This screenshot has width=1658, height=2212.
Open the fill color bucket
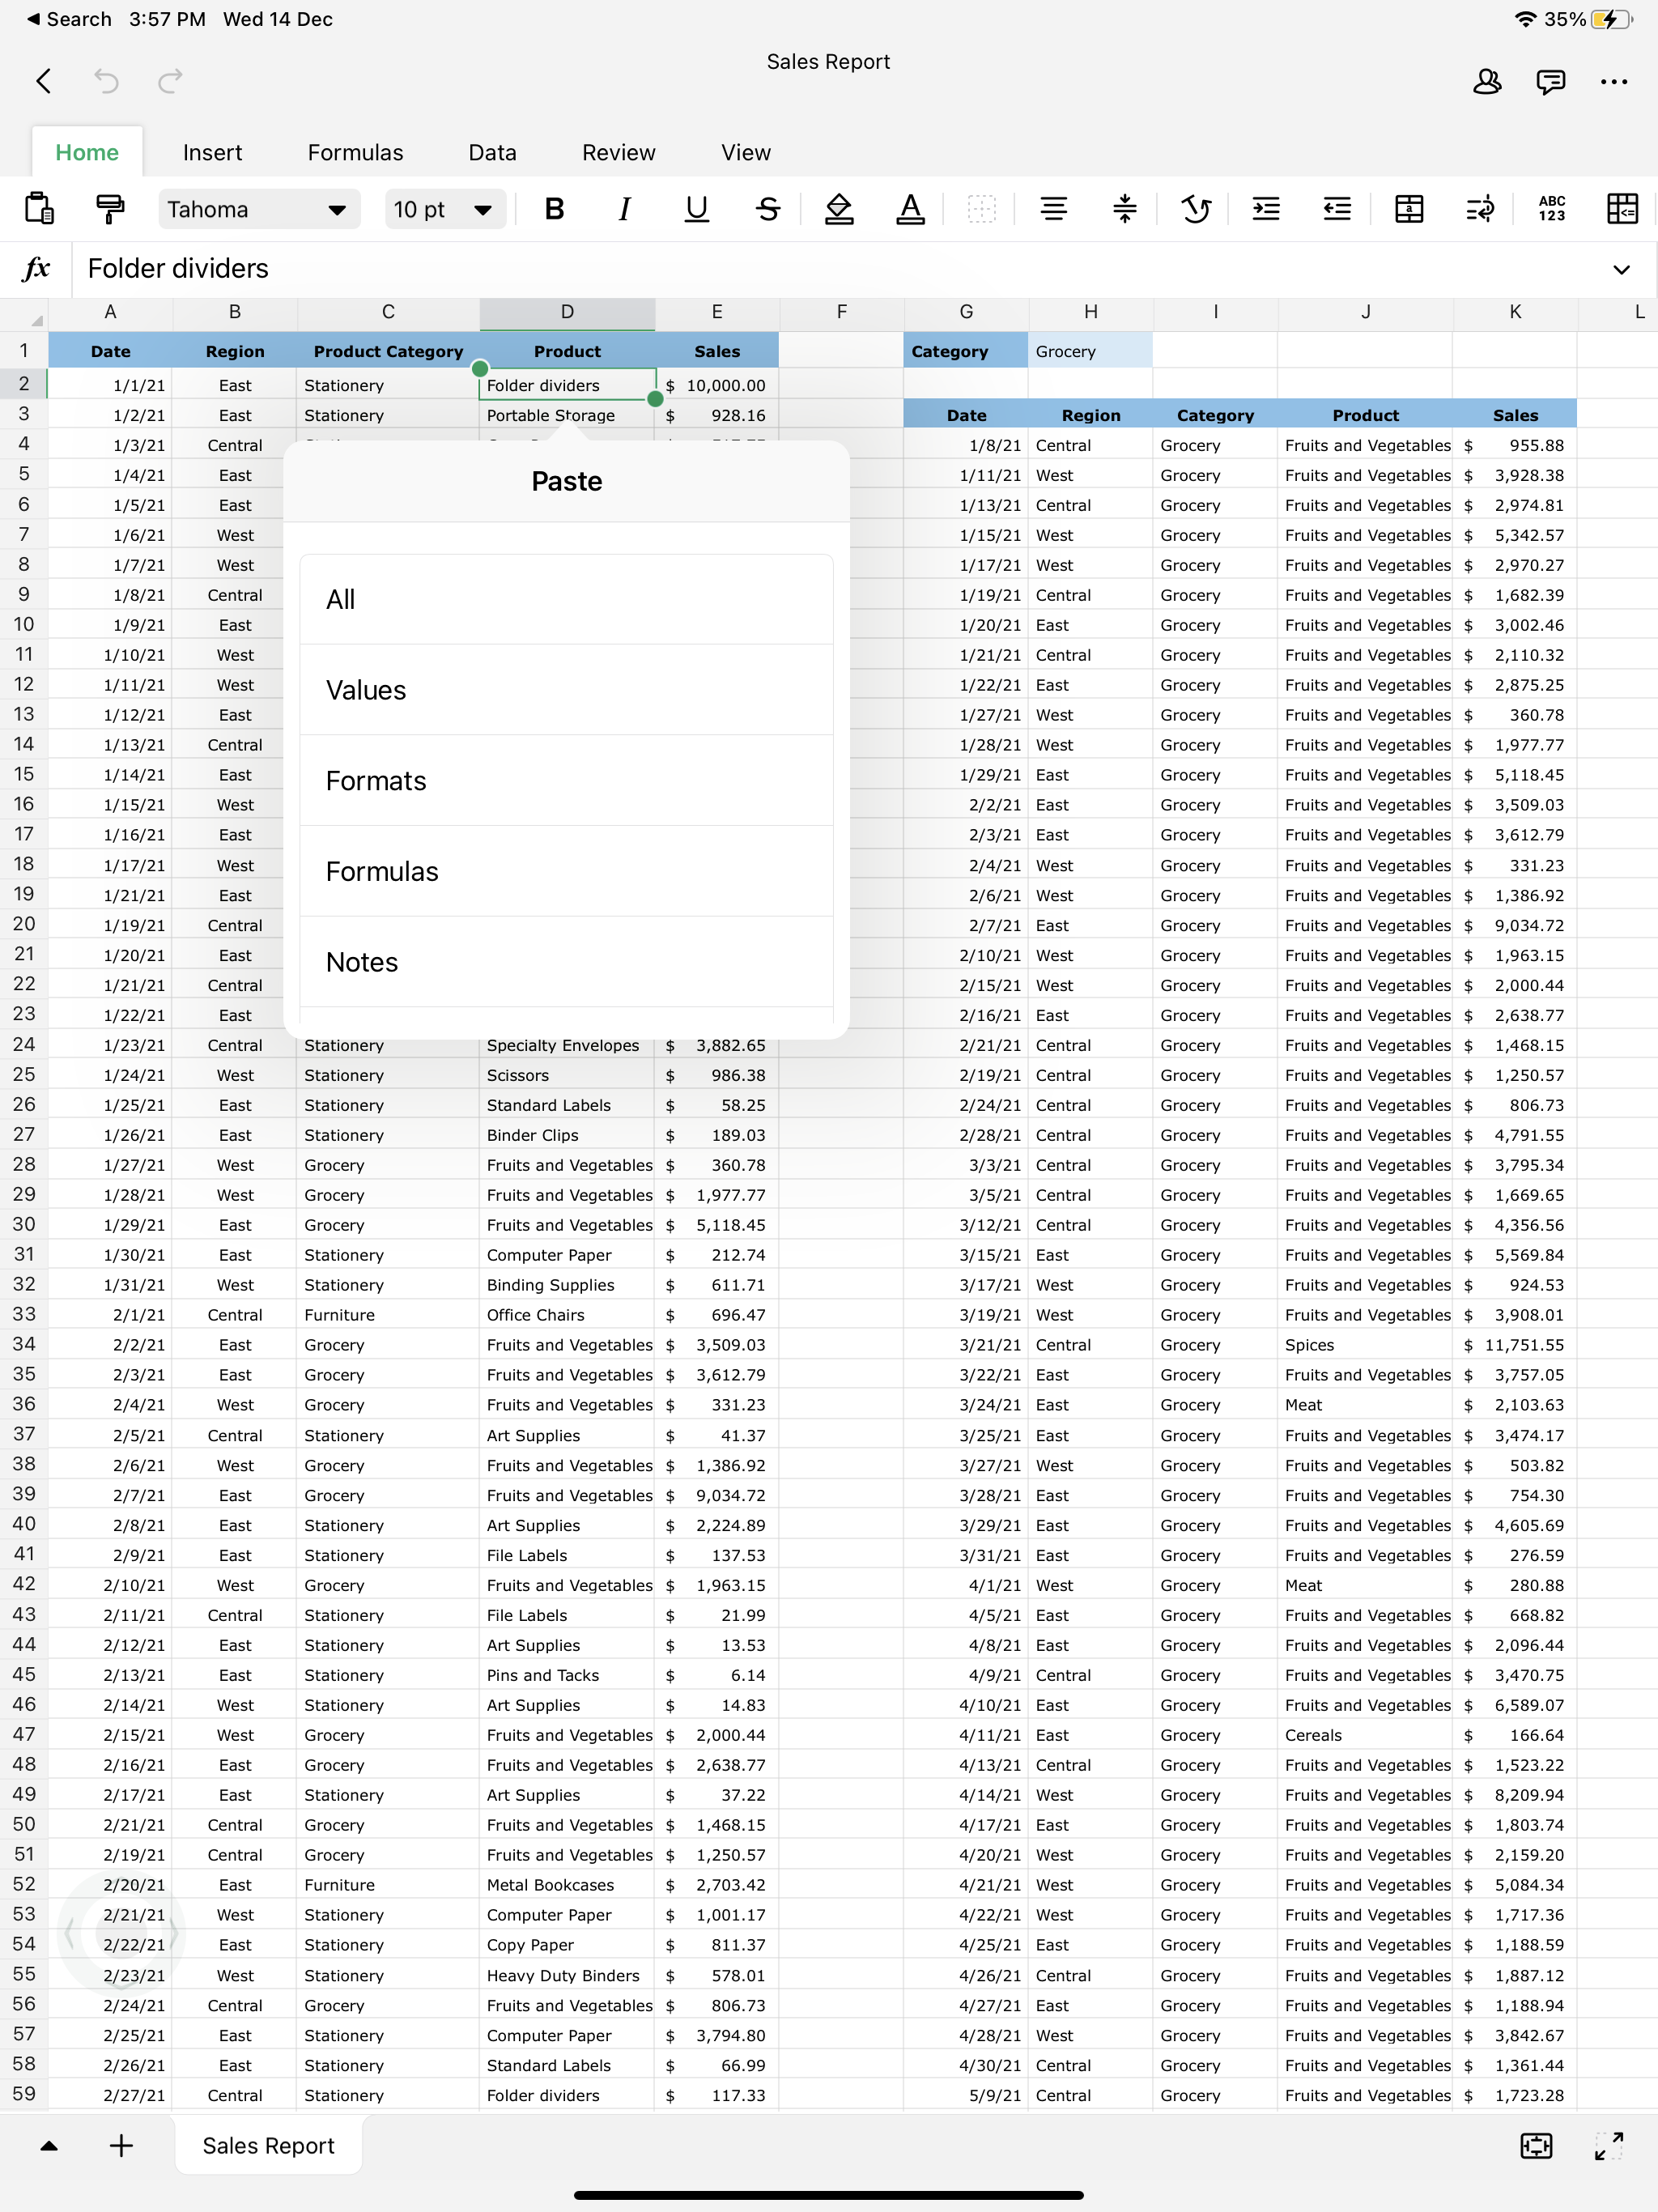pos(839,209)
